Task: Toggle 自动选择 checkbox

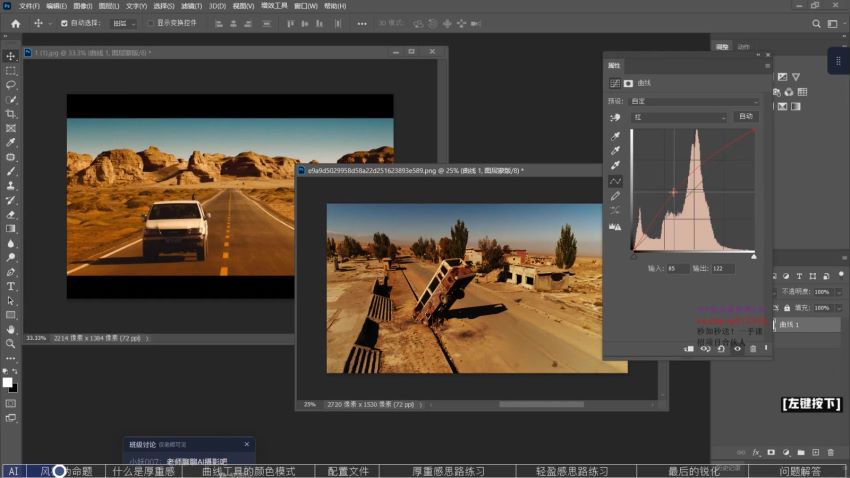Action: tap(65, 23)
